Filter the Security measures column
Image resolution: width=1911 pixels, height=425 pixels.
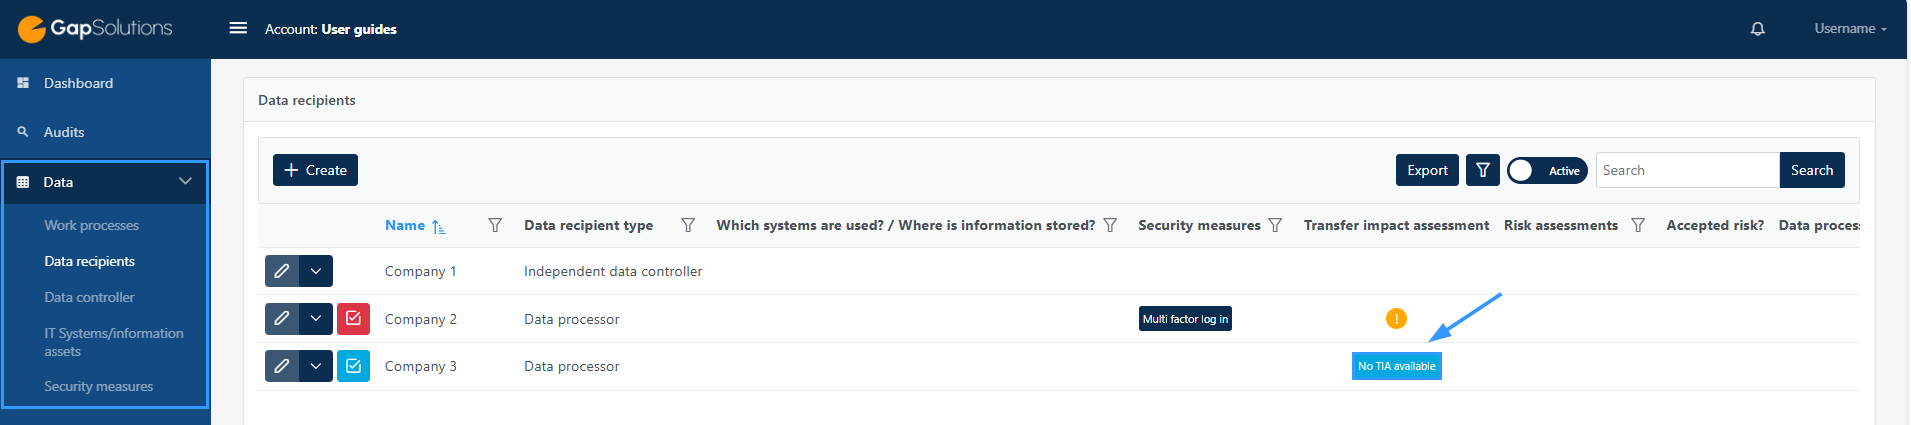pos(1275,225)
